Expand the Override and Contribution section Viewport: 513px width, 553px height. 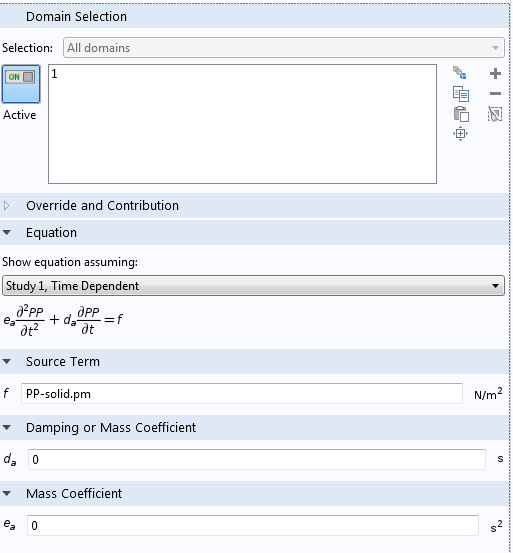tap(6, 206)
